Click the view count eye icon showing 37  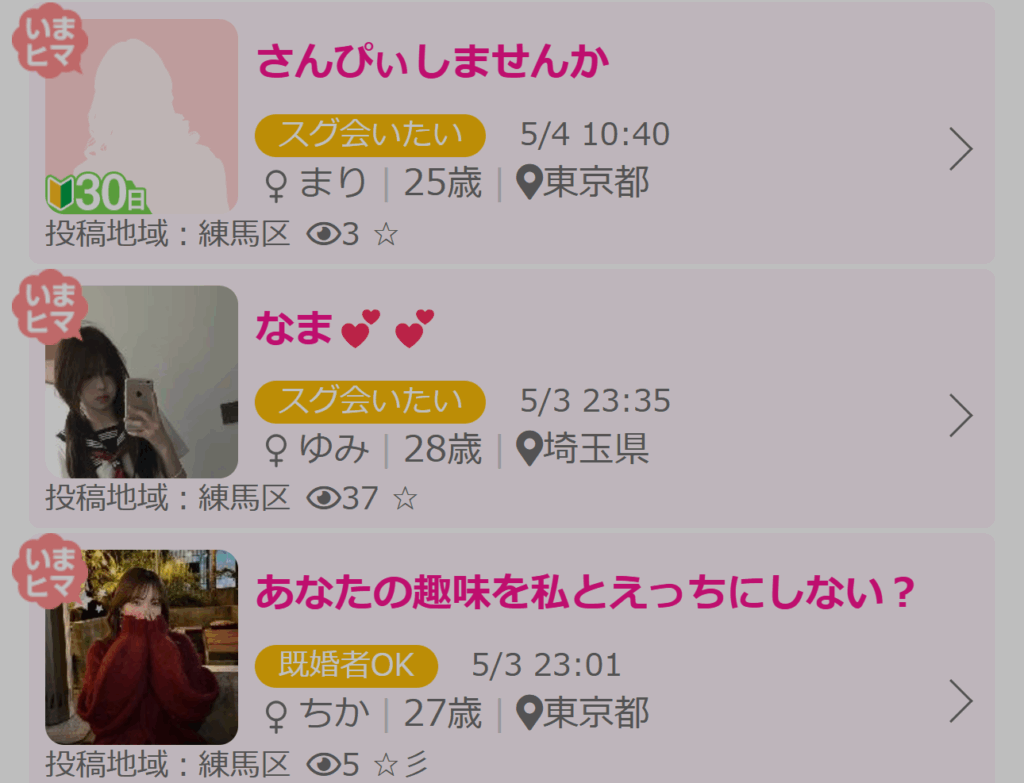point(323,498)
